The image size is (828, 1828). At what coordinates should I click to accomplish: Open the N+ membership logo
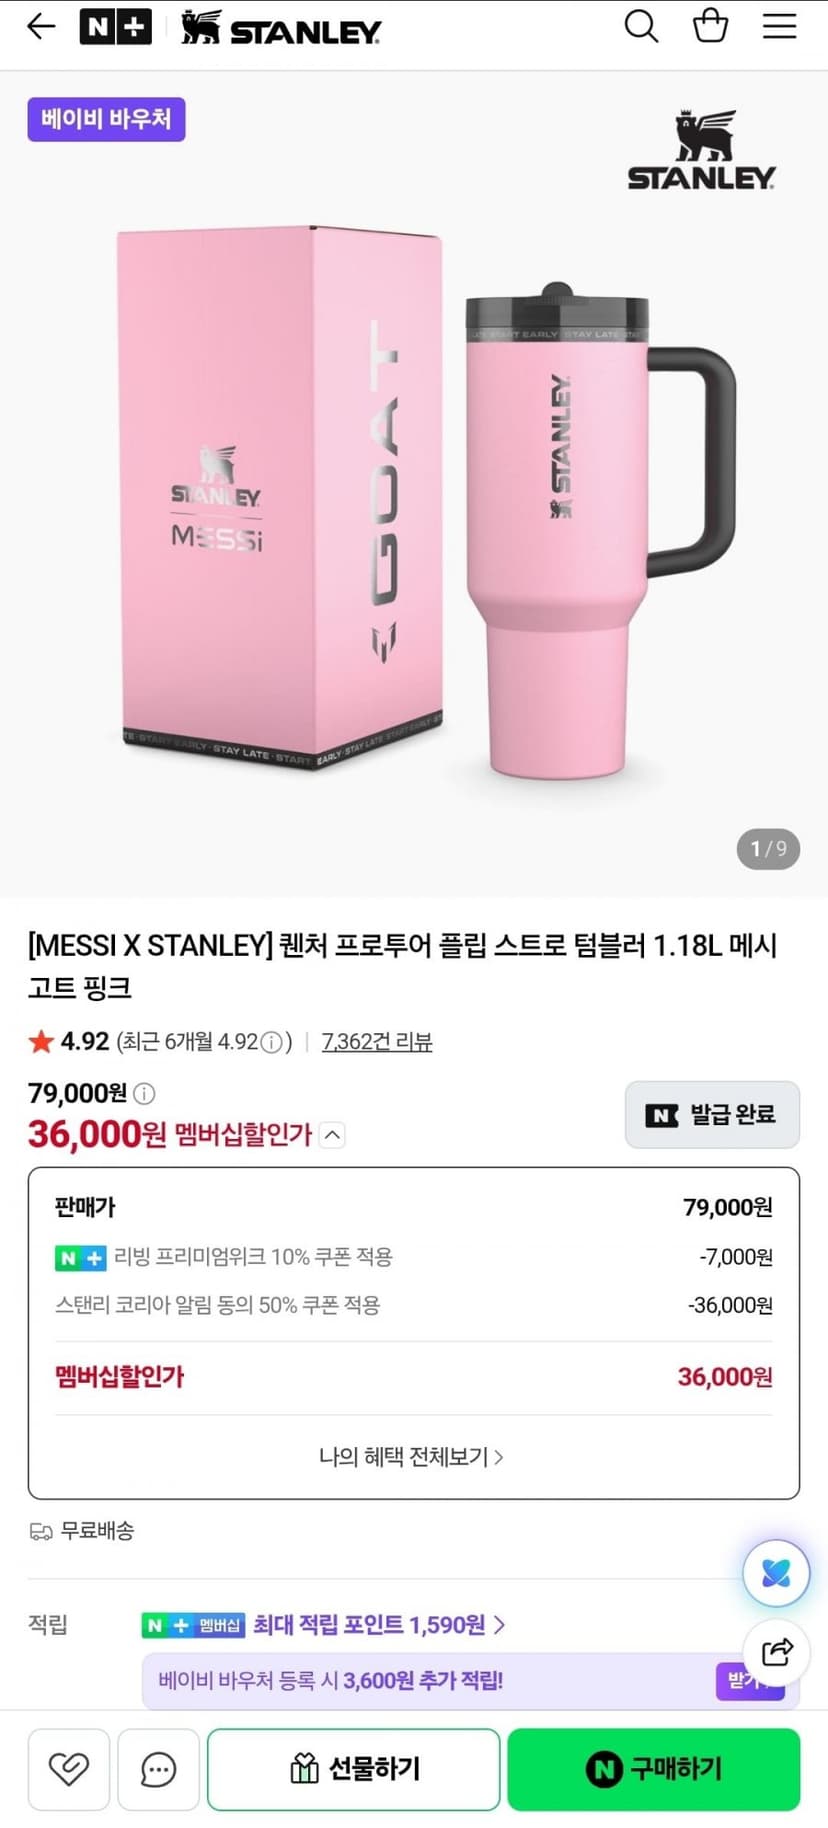pyautogui.click(x=115, y=27)
